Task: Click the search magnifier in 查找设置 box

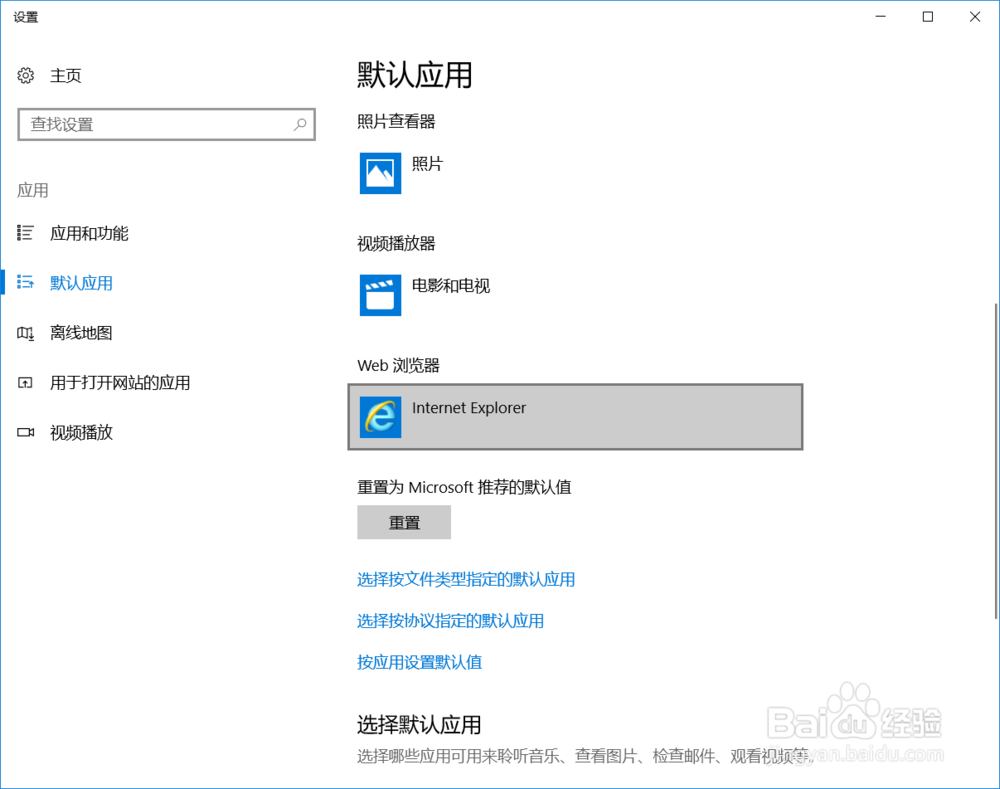Action: click(299, 124)
